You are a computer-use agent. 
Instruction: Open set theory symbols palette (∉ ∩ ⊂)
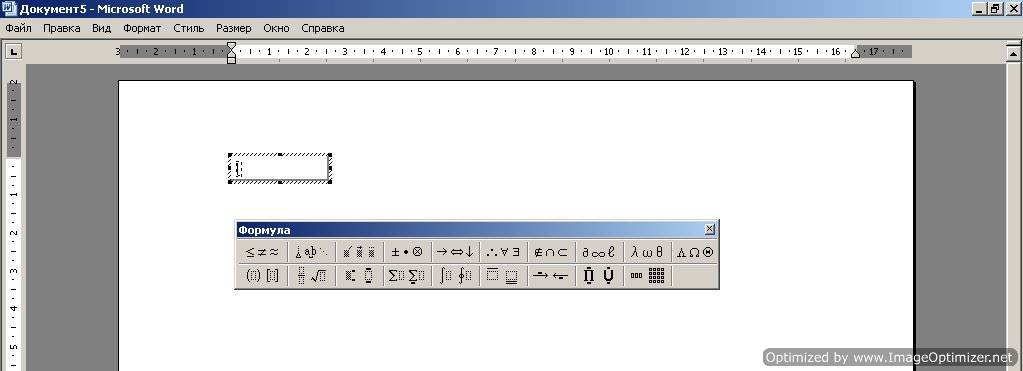[551, 252]
